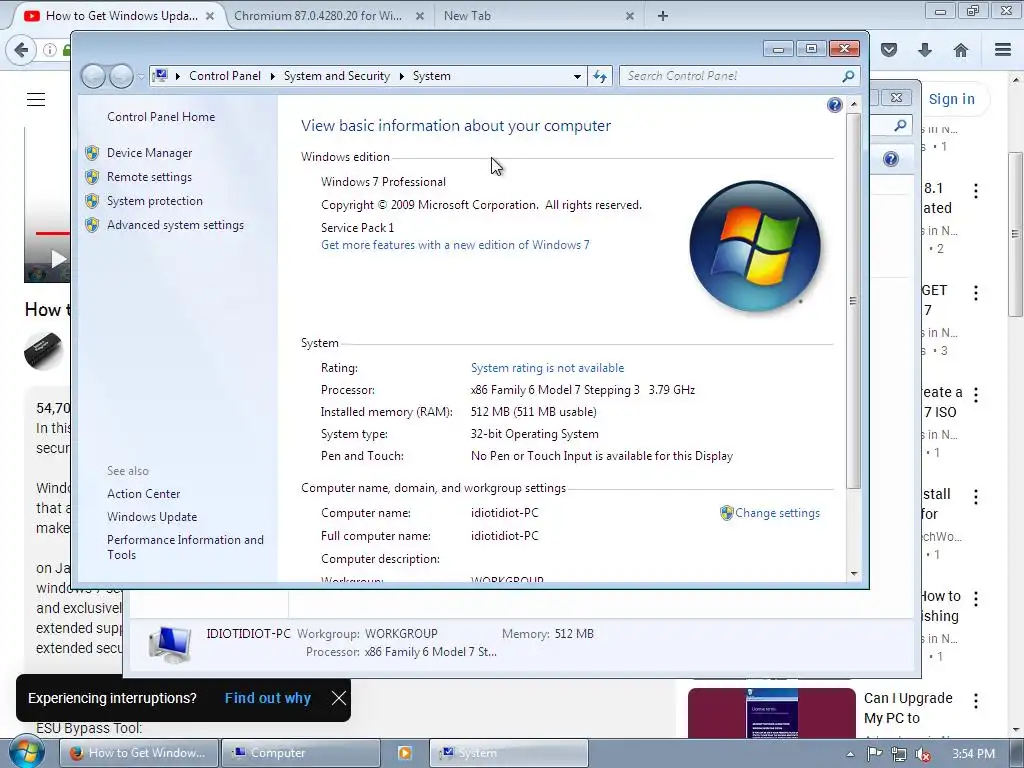Switch to the YouTube Windows Update tab
Image resolution: width=1024 pixels, height=768 pixels.
[121, 16]
